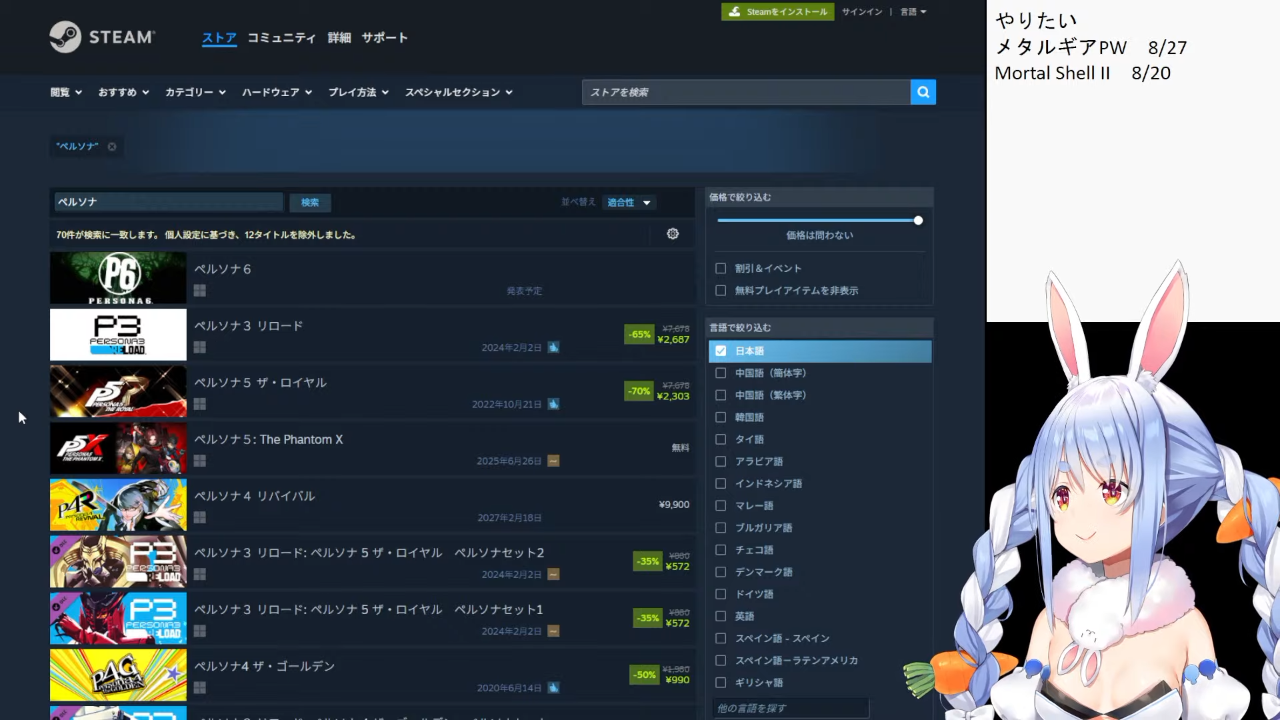Expand the ハードウェア dropdown menu
This screenshot has height=720, width=1280.
(x=277, y=92)
